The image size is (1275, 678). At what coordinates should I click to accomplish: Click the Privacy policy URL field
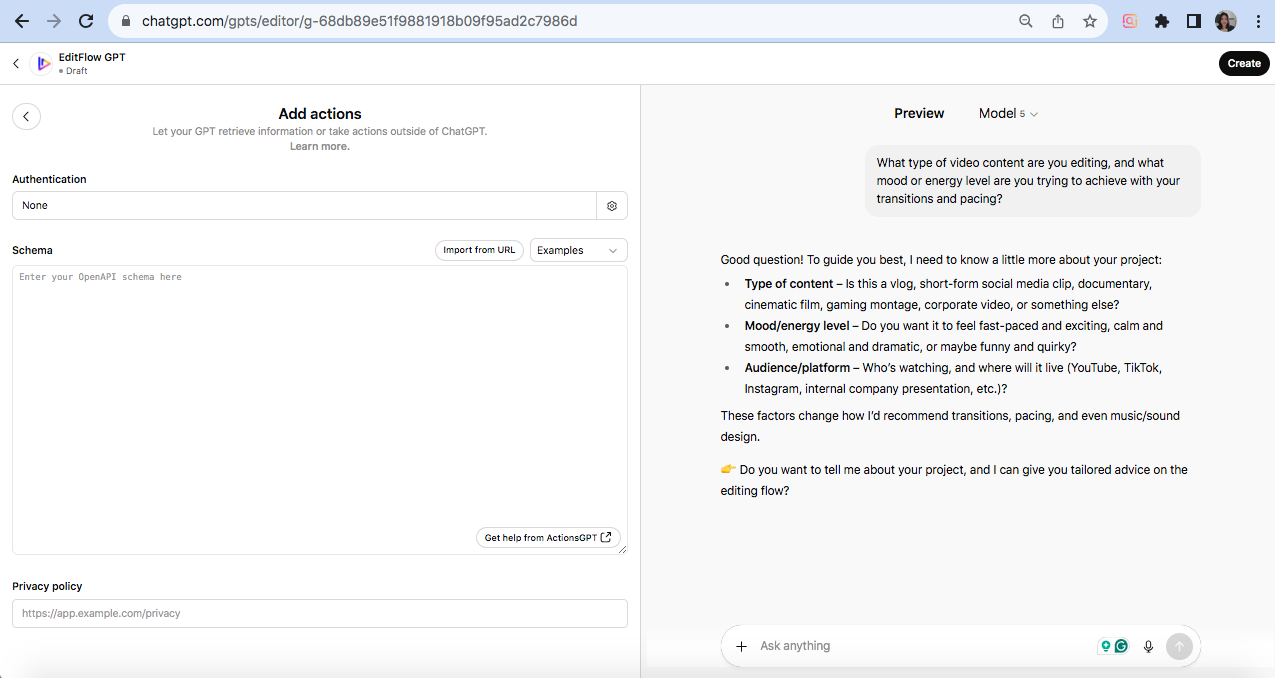click(319, 613)
